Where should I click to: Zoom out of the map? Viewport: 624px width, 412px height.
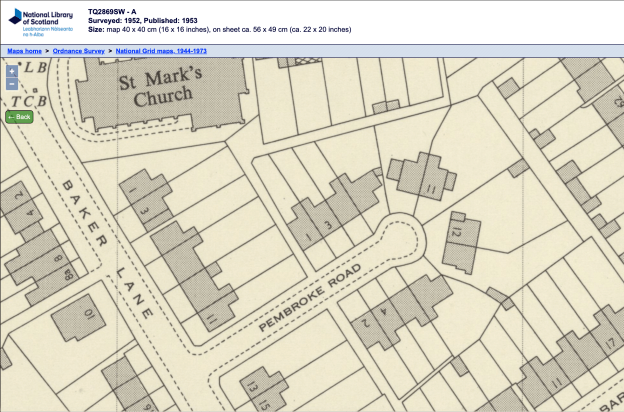point(12,84)
